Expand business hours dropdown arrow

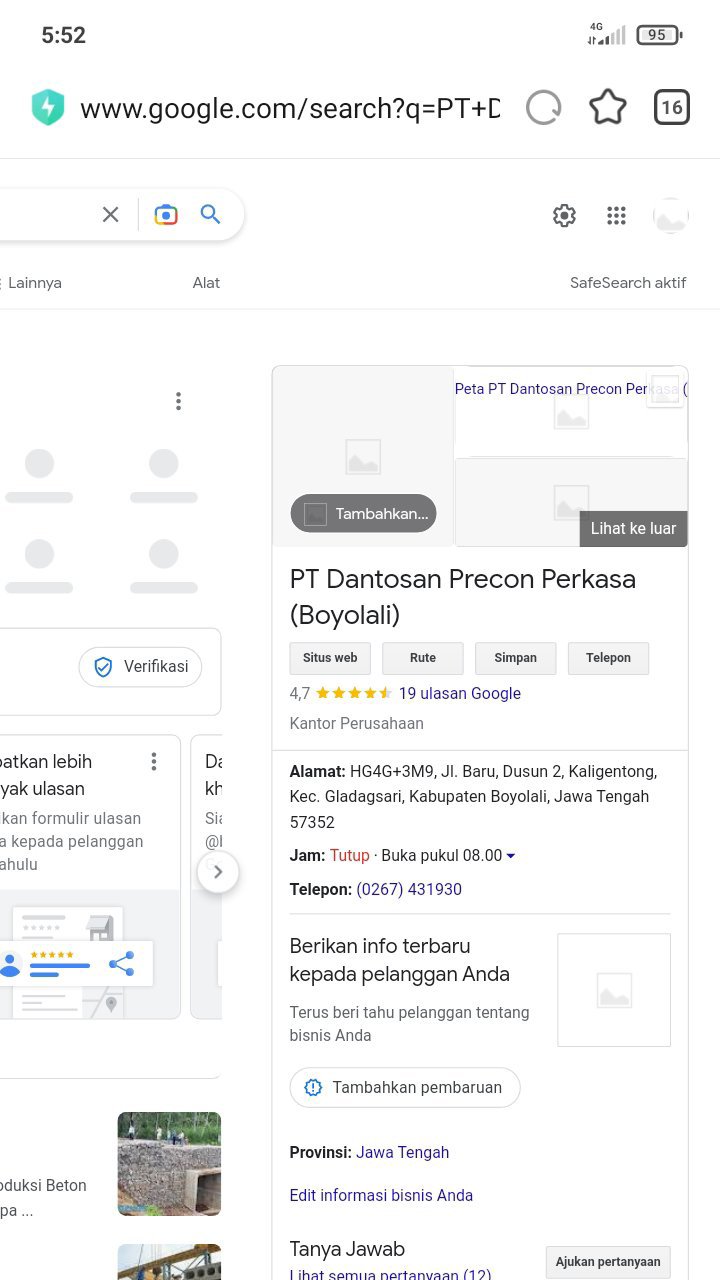[x=511, y=856]
